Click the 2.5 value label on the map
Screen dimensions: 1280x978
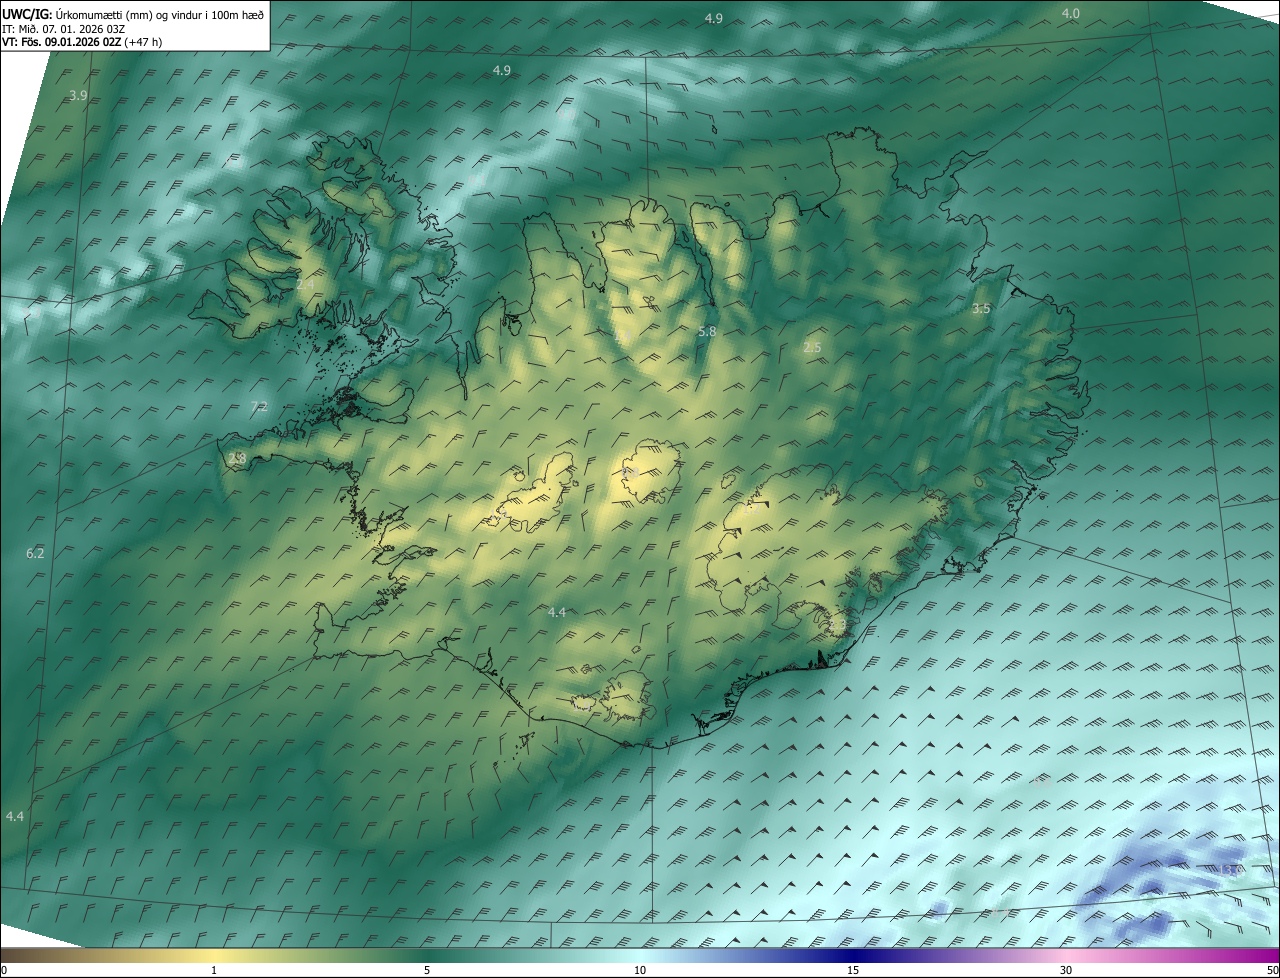812,348
